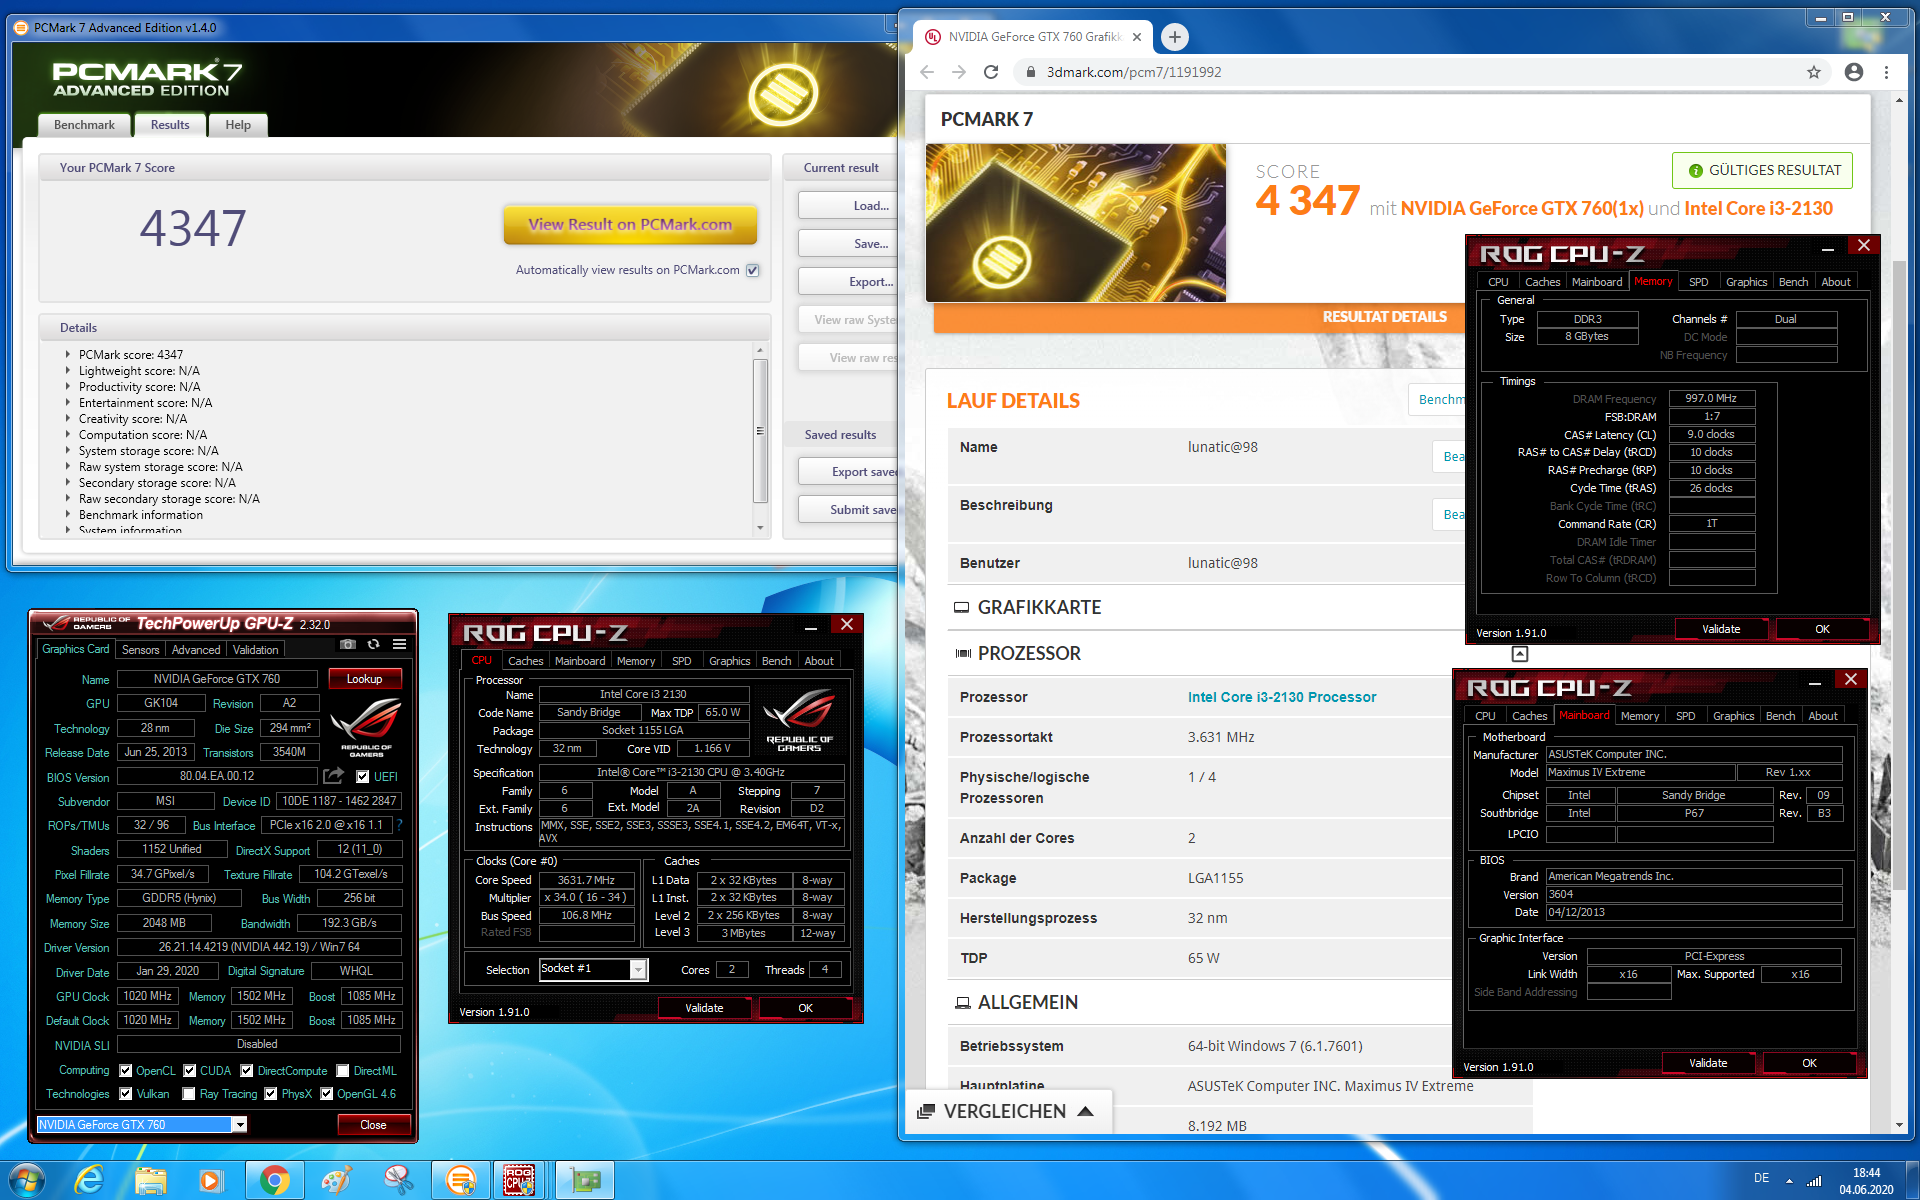
Task: Toggle the DirectML checkbox in GPU-Z
Action: tap(343, 1070)
